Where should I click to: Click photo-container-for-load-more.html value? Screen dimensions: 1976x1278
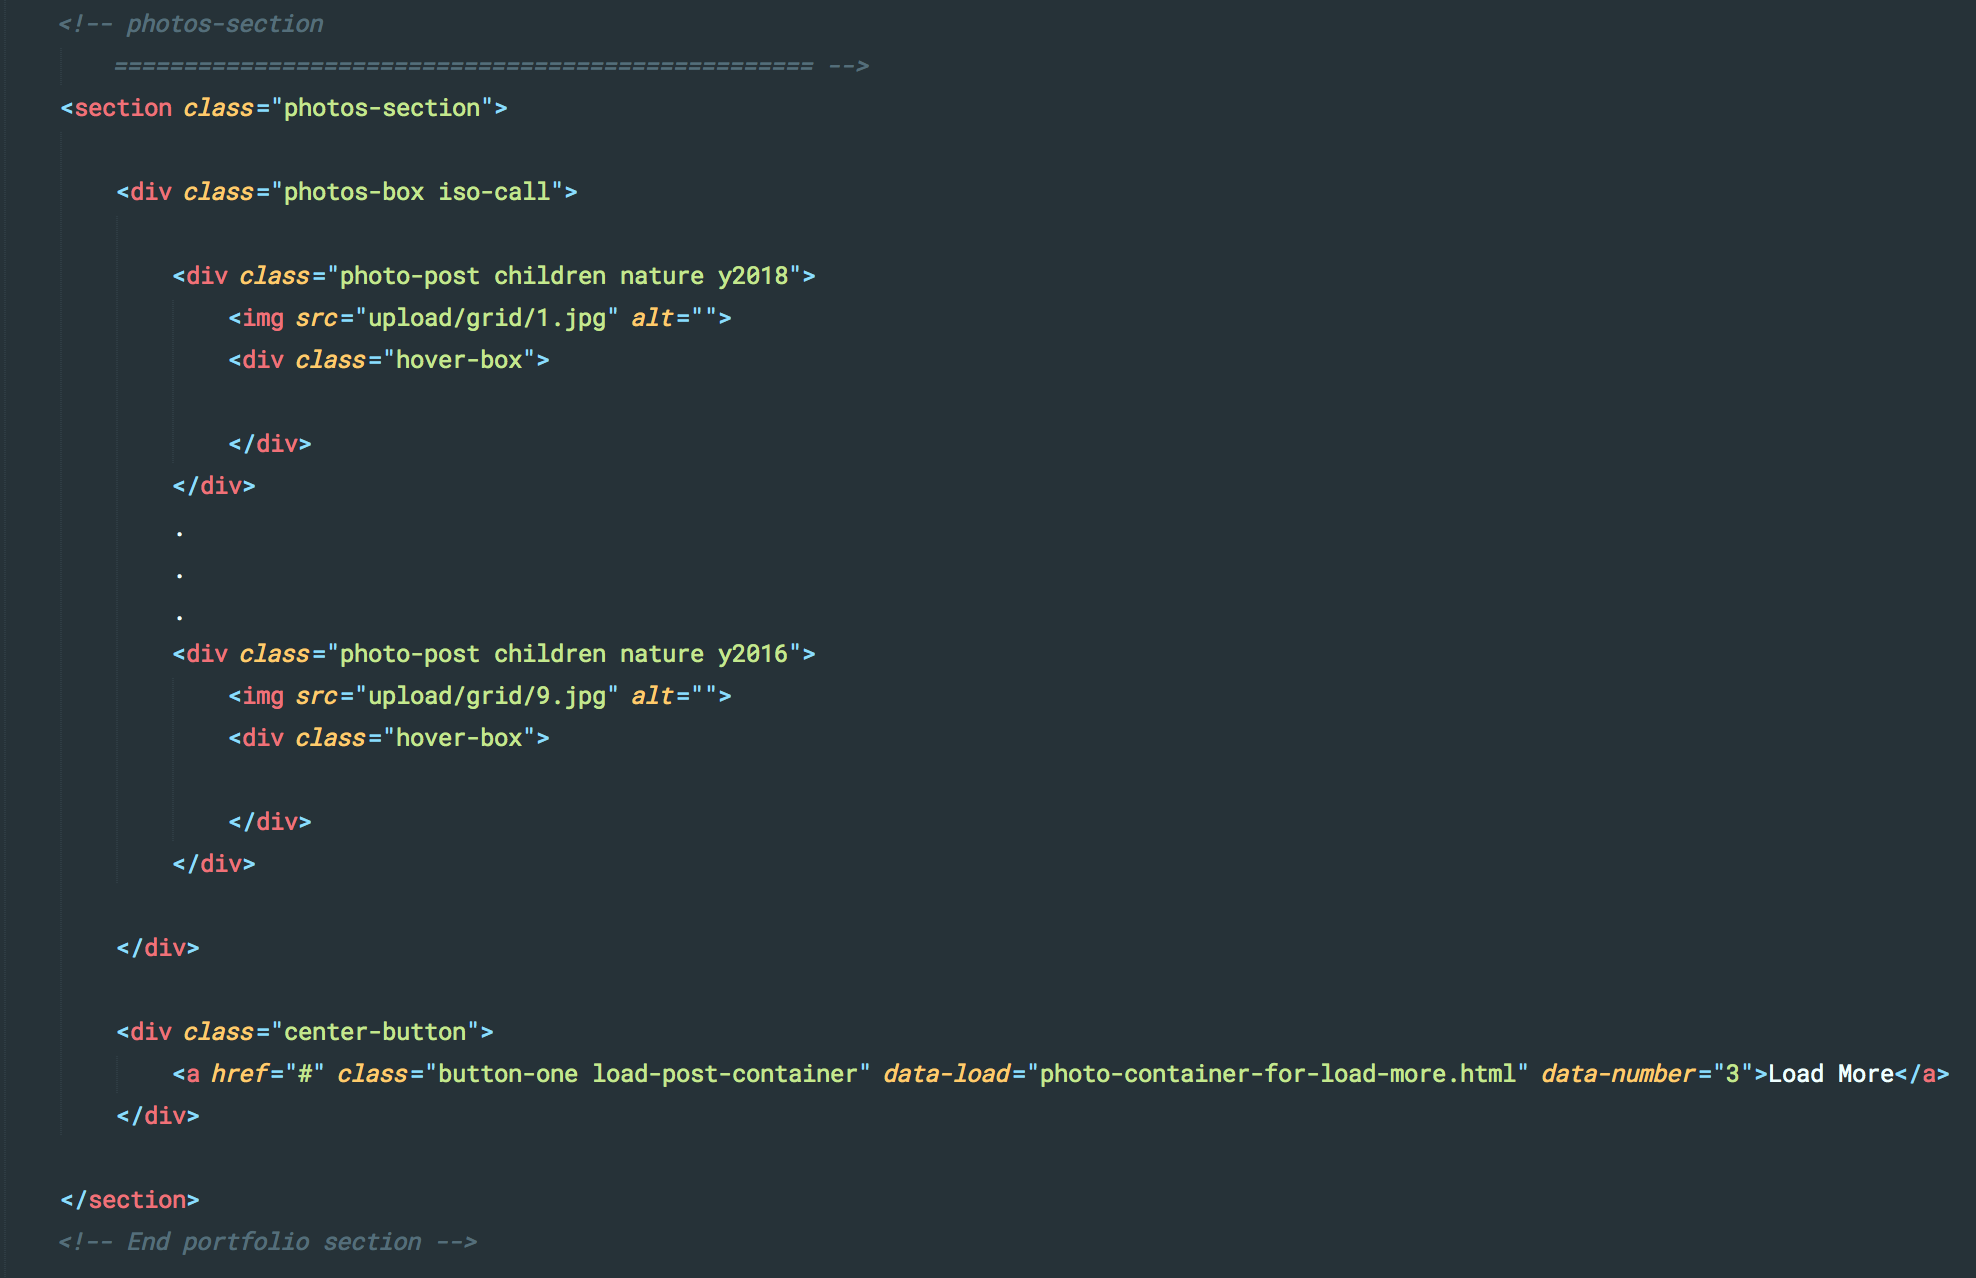pos(1278,1074)
